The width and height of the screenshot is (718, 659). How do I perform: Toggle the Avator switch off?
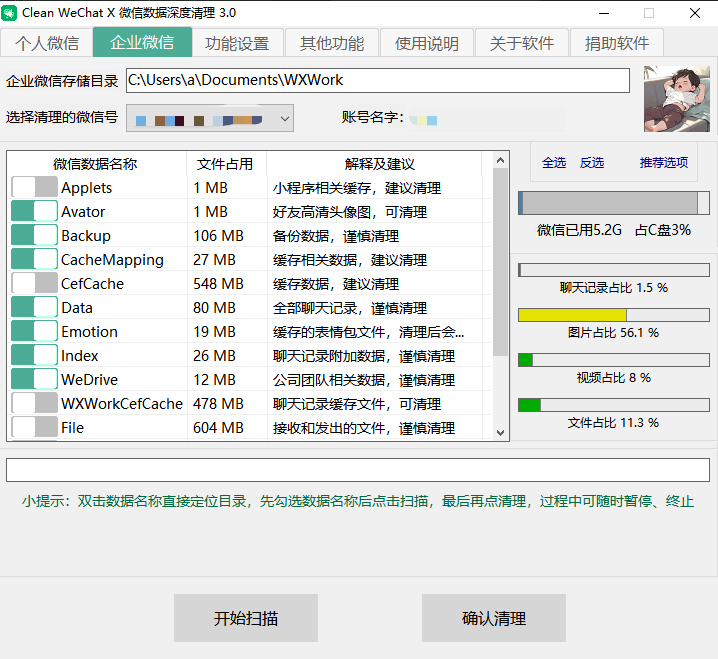click(x=34, y=211)
